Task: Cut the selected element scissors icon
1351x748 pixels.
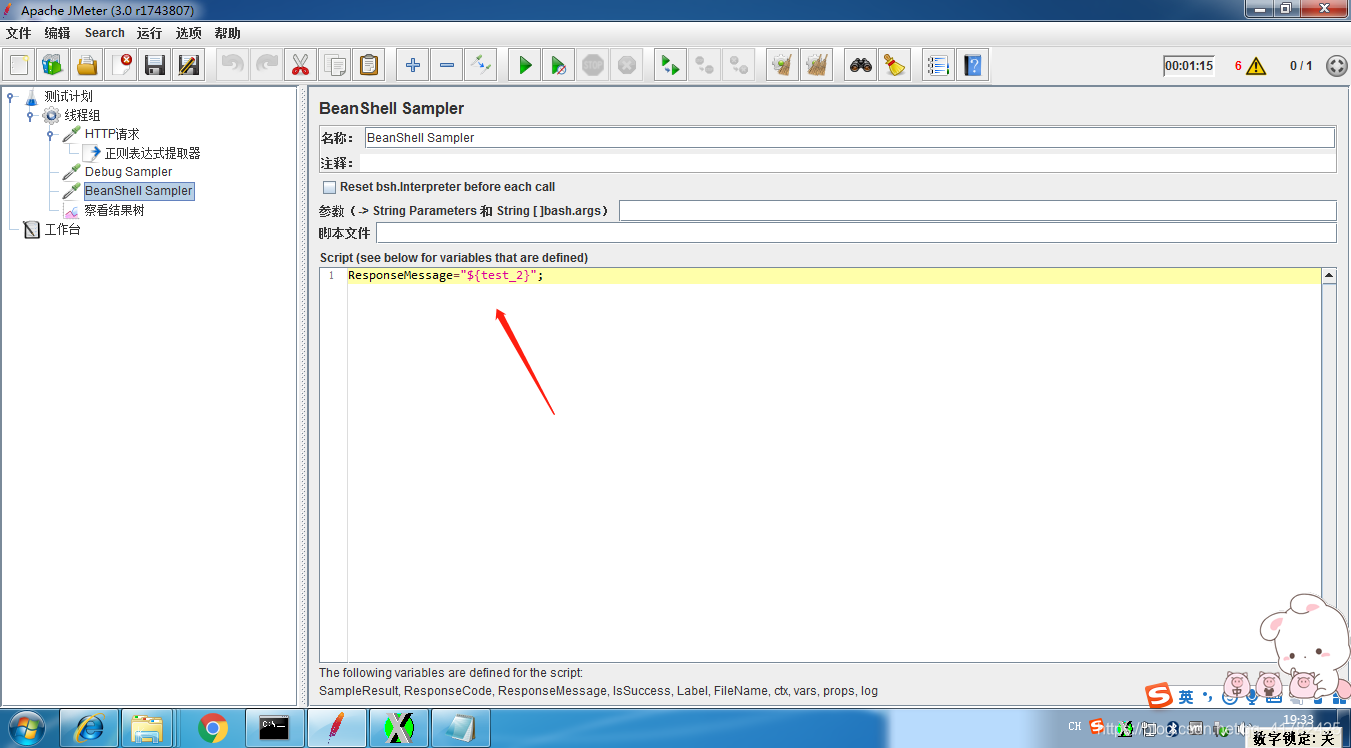Action: (x=300, y=66)
